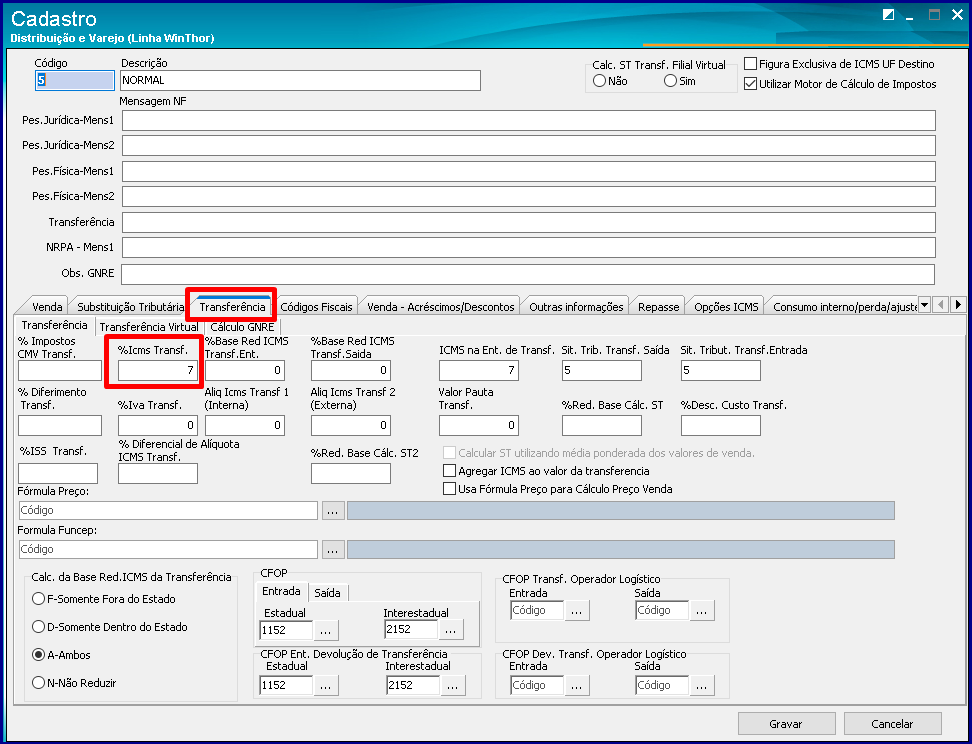The height and width of the screenshot is (744, 972).
Task: Open Substituição Tributária tab
Action: click(130, 307)
